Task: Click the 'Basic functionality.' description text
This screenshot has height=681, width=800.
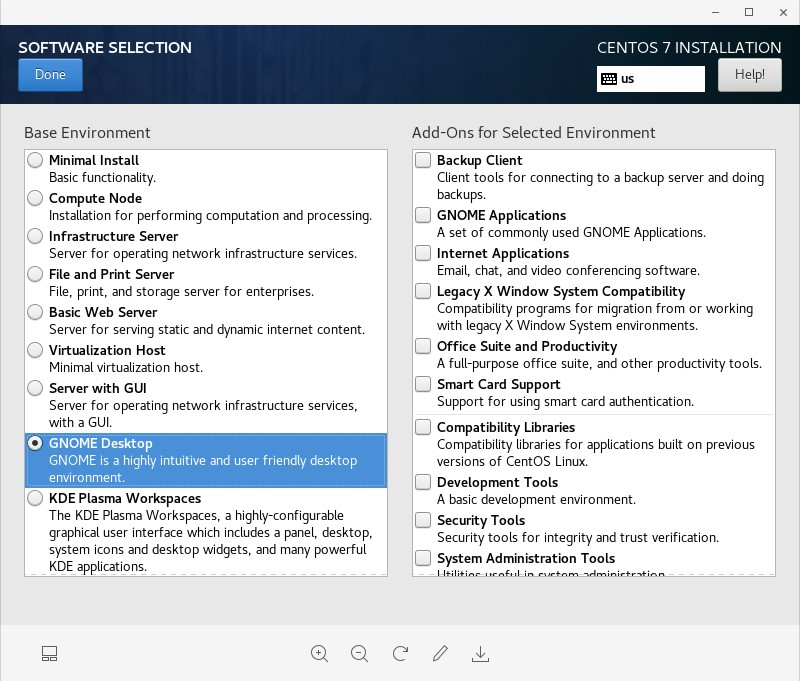Action: 103,178
